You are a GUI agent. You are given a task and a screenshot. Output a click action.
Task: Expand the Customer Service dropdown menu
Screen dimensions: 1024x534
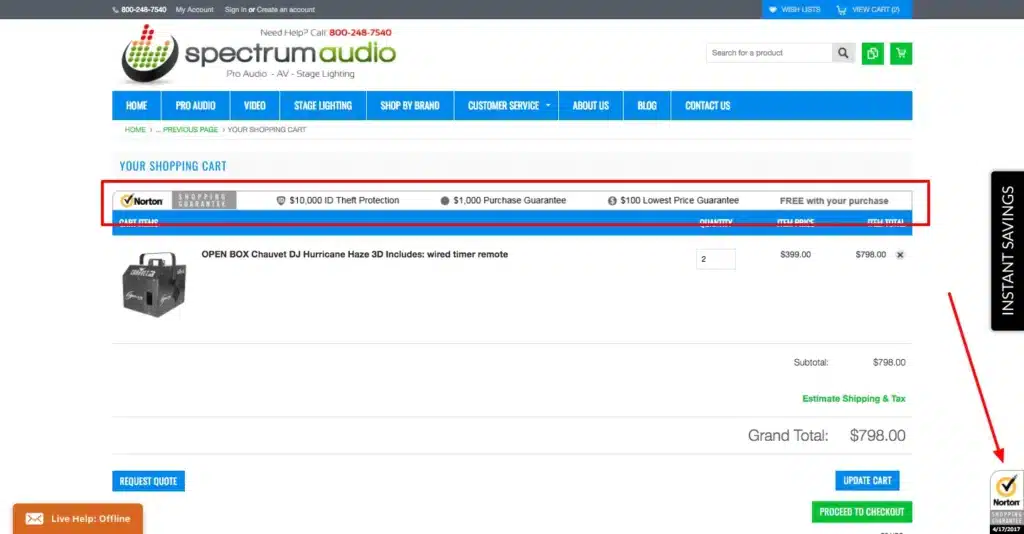pos(508,106)
